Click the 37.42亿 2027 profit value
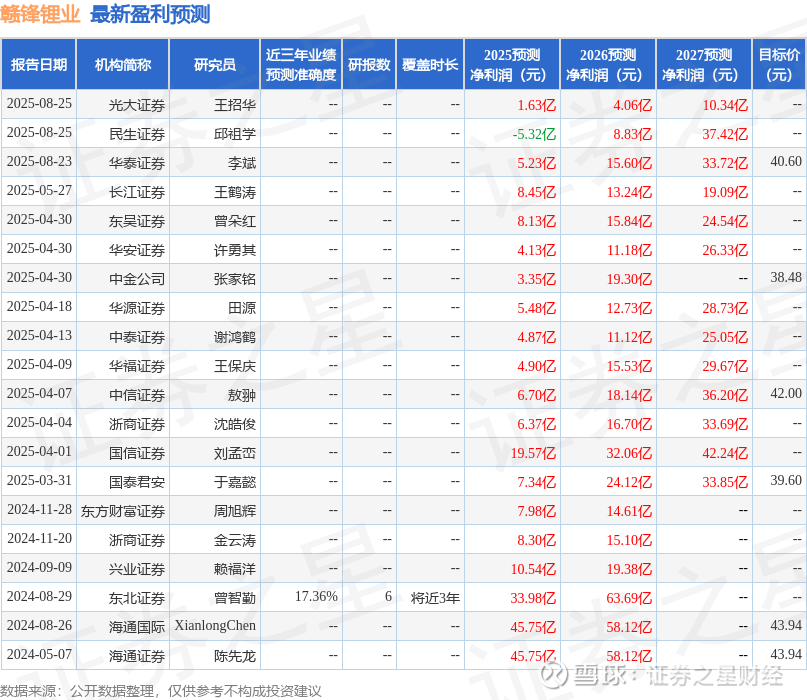 click(725, 134)
